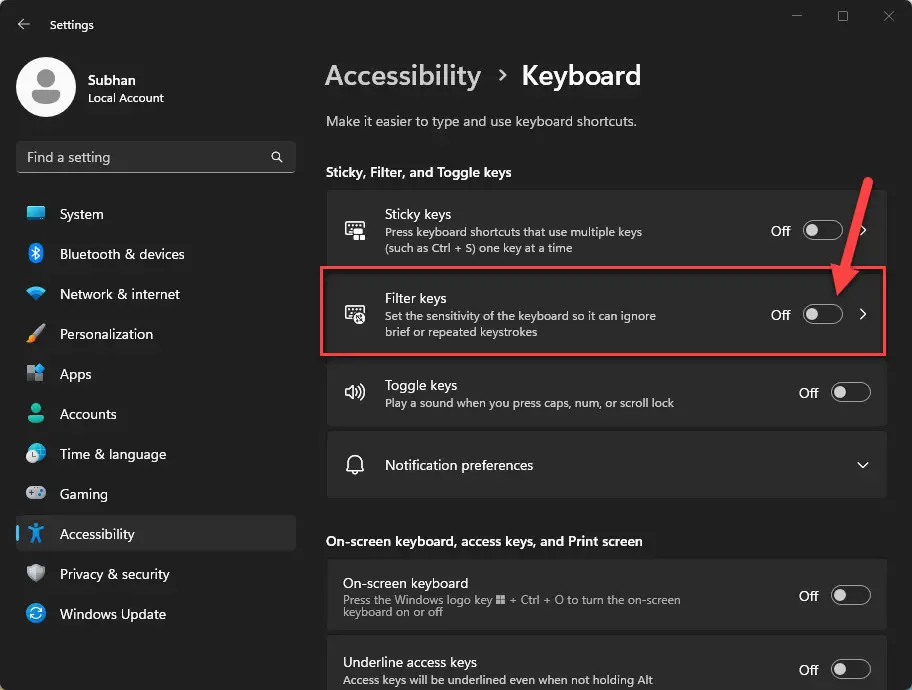Click 'Make it easier to type' description
Viewport: 912px width, 690px height.
pyautogui.click(x=481, y=121)
